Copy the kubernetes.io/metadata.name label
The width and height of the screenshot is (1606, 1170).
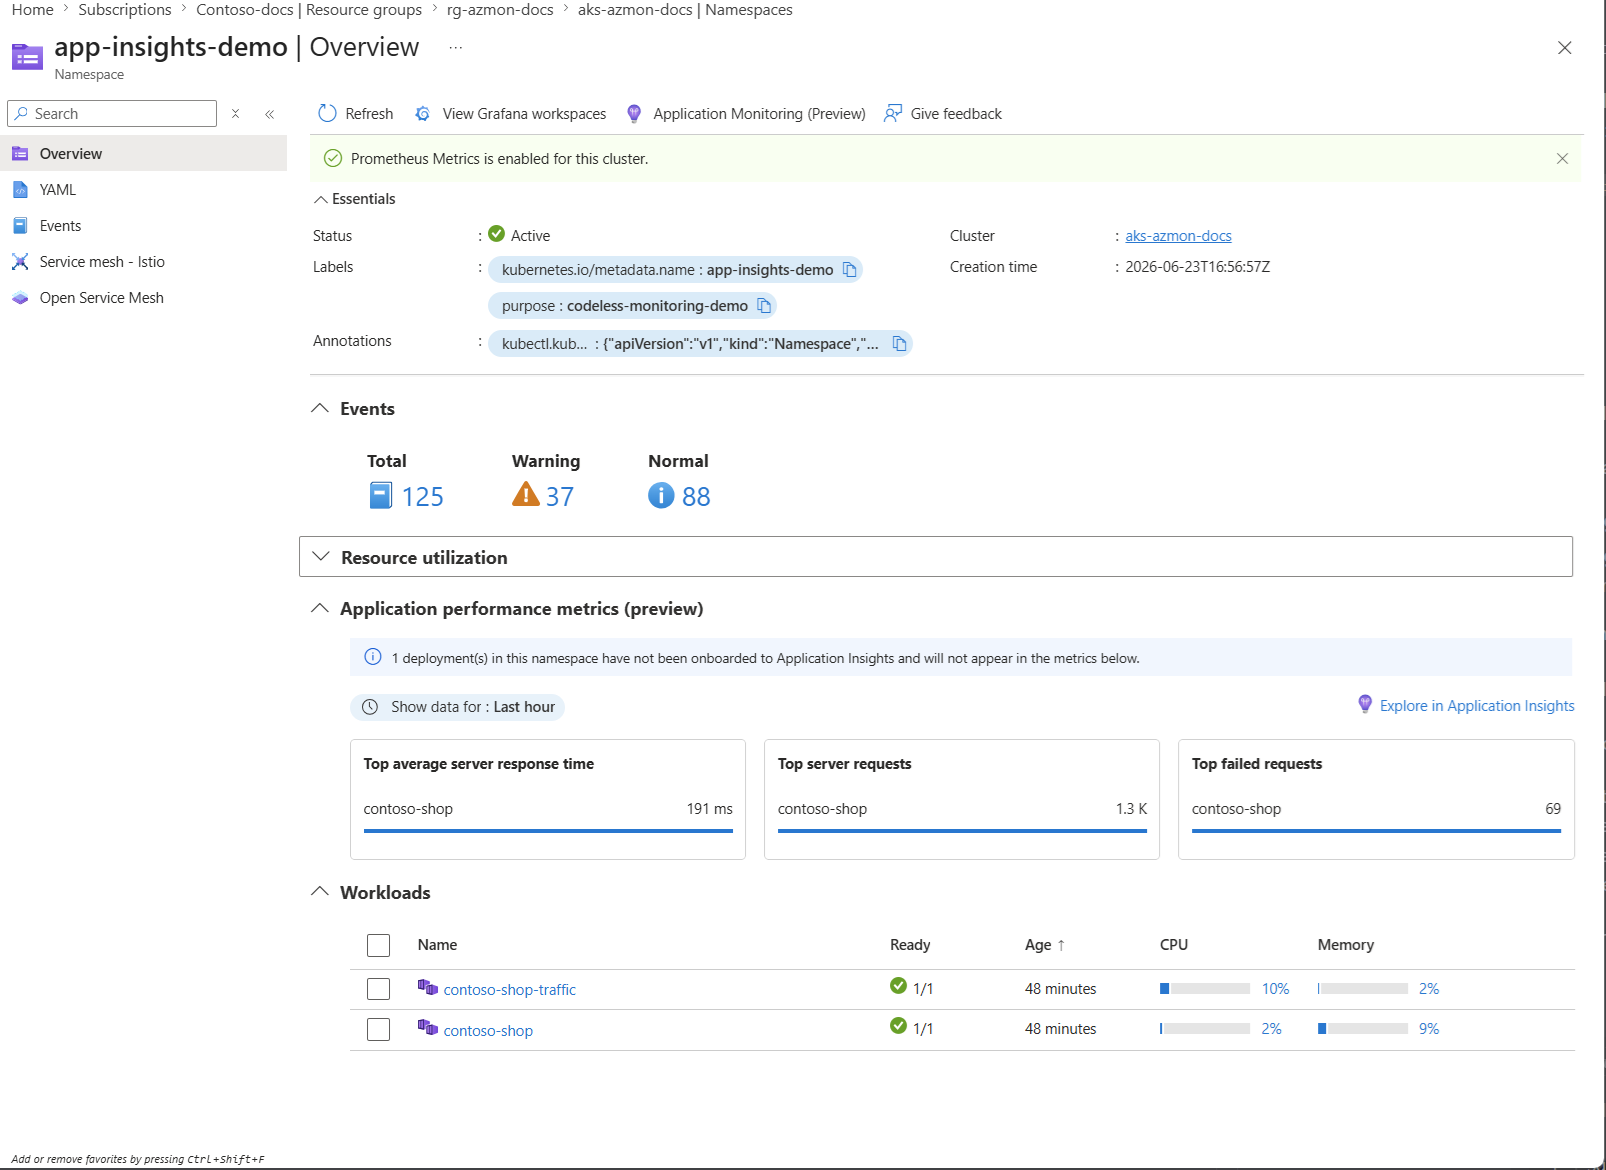pyautogui.click(x=850, y=270)
